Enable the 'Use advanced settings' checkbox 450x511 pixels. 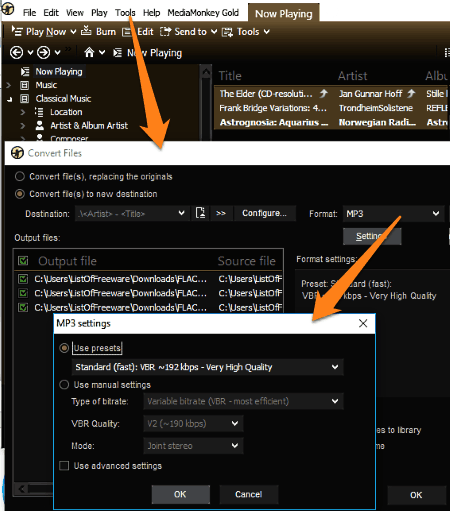point(64,466)
